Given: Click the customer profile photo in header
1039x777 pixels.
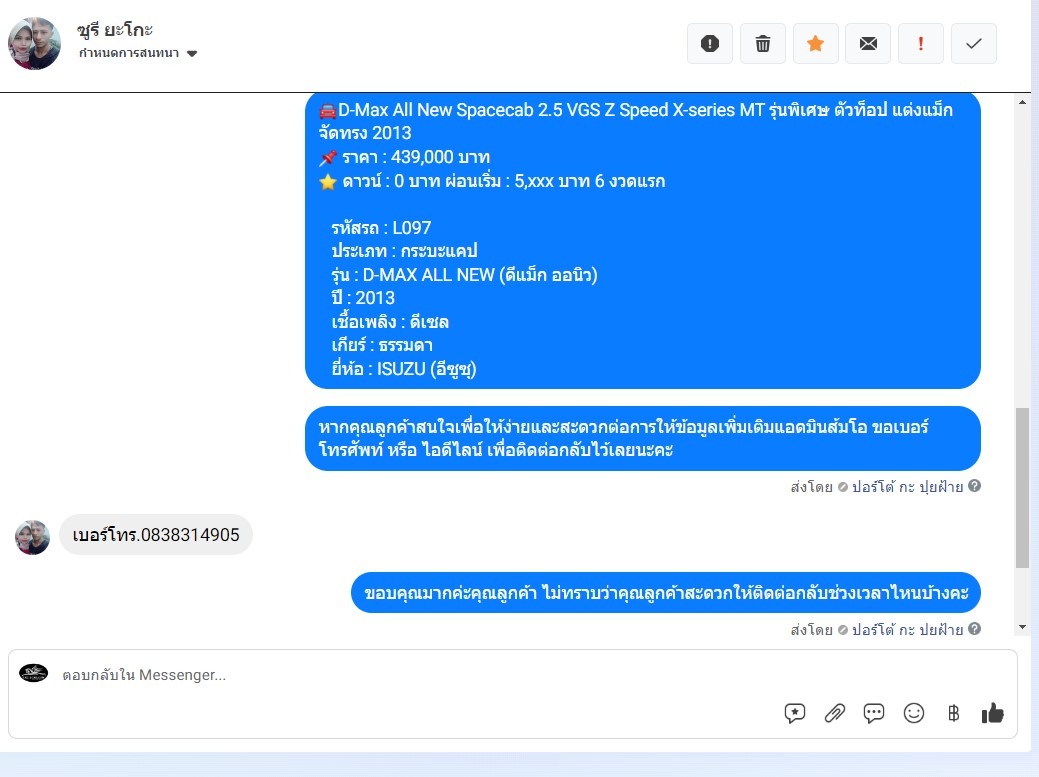Looking at the screenshot, I should point(34,44).
